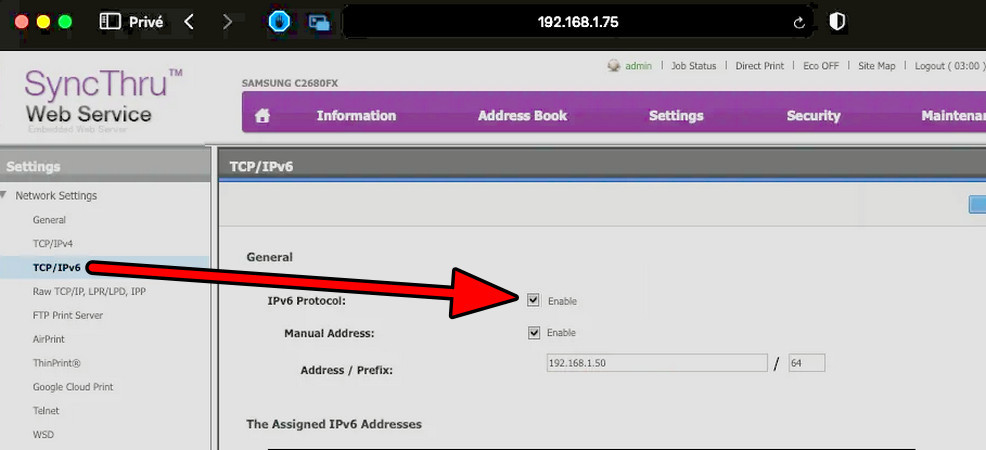The width and height of the screenshot is (986, 450).
Task: Click the SAMSUNG C2680FX model text
Action: click(x=290, y=83)
